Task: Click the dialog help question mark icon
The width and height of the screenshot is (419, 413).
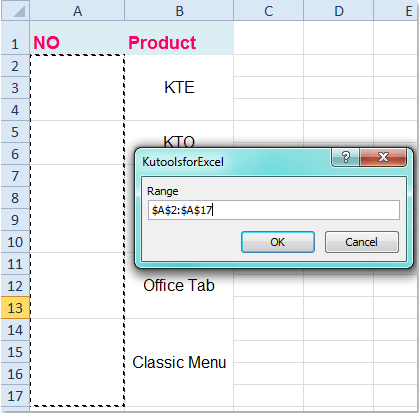Action: (346, 157)
